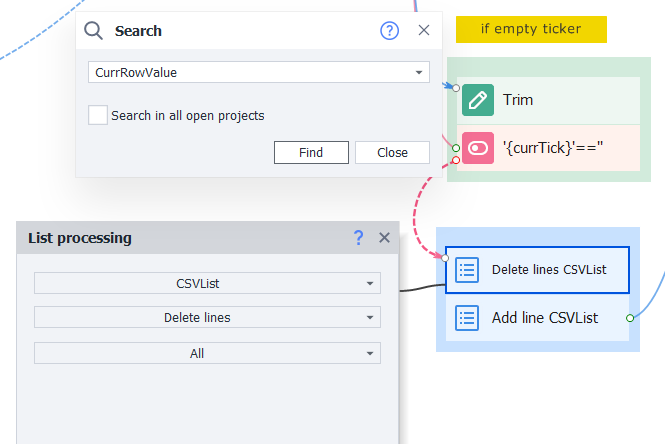Select the green Trim action icon

pos(478,100)
